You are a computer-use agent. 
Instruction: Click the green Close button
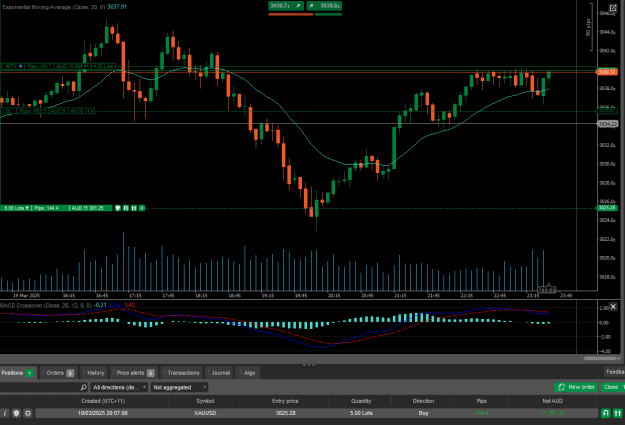pyautogui.click(x=611, y=387)
